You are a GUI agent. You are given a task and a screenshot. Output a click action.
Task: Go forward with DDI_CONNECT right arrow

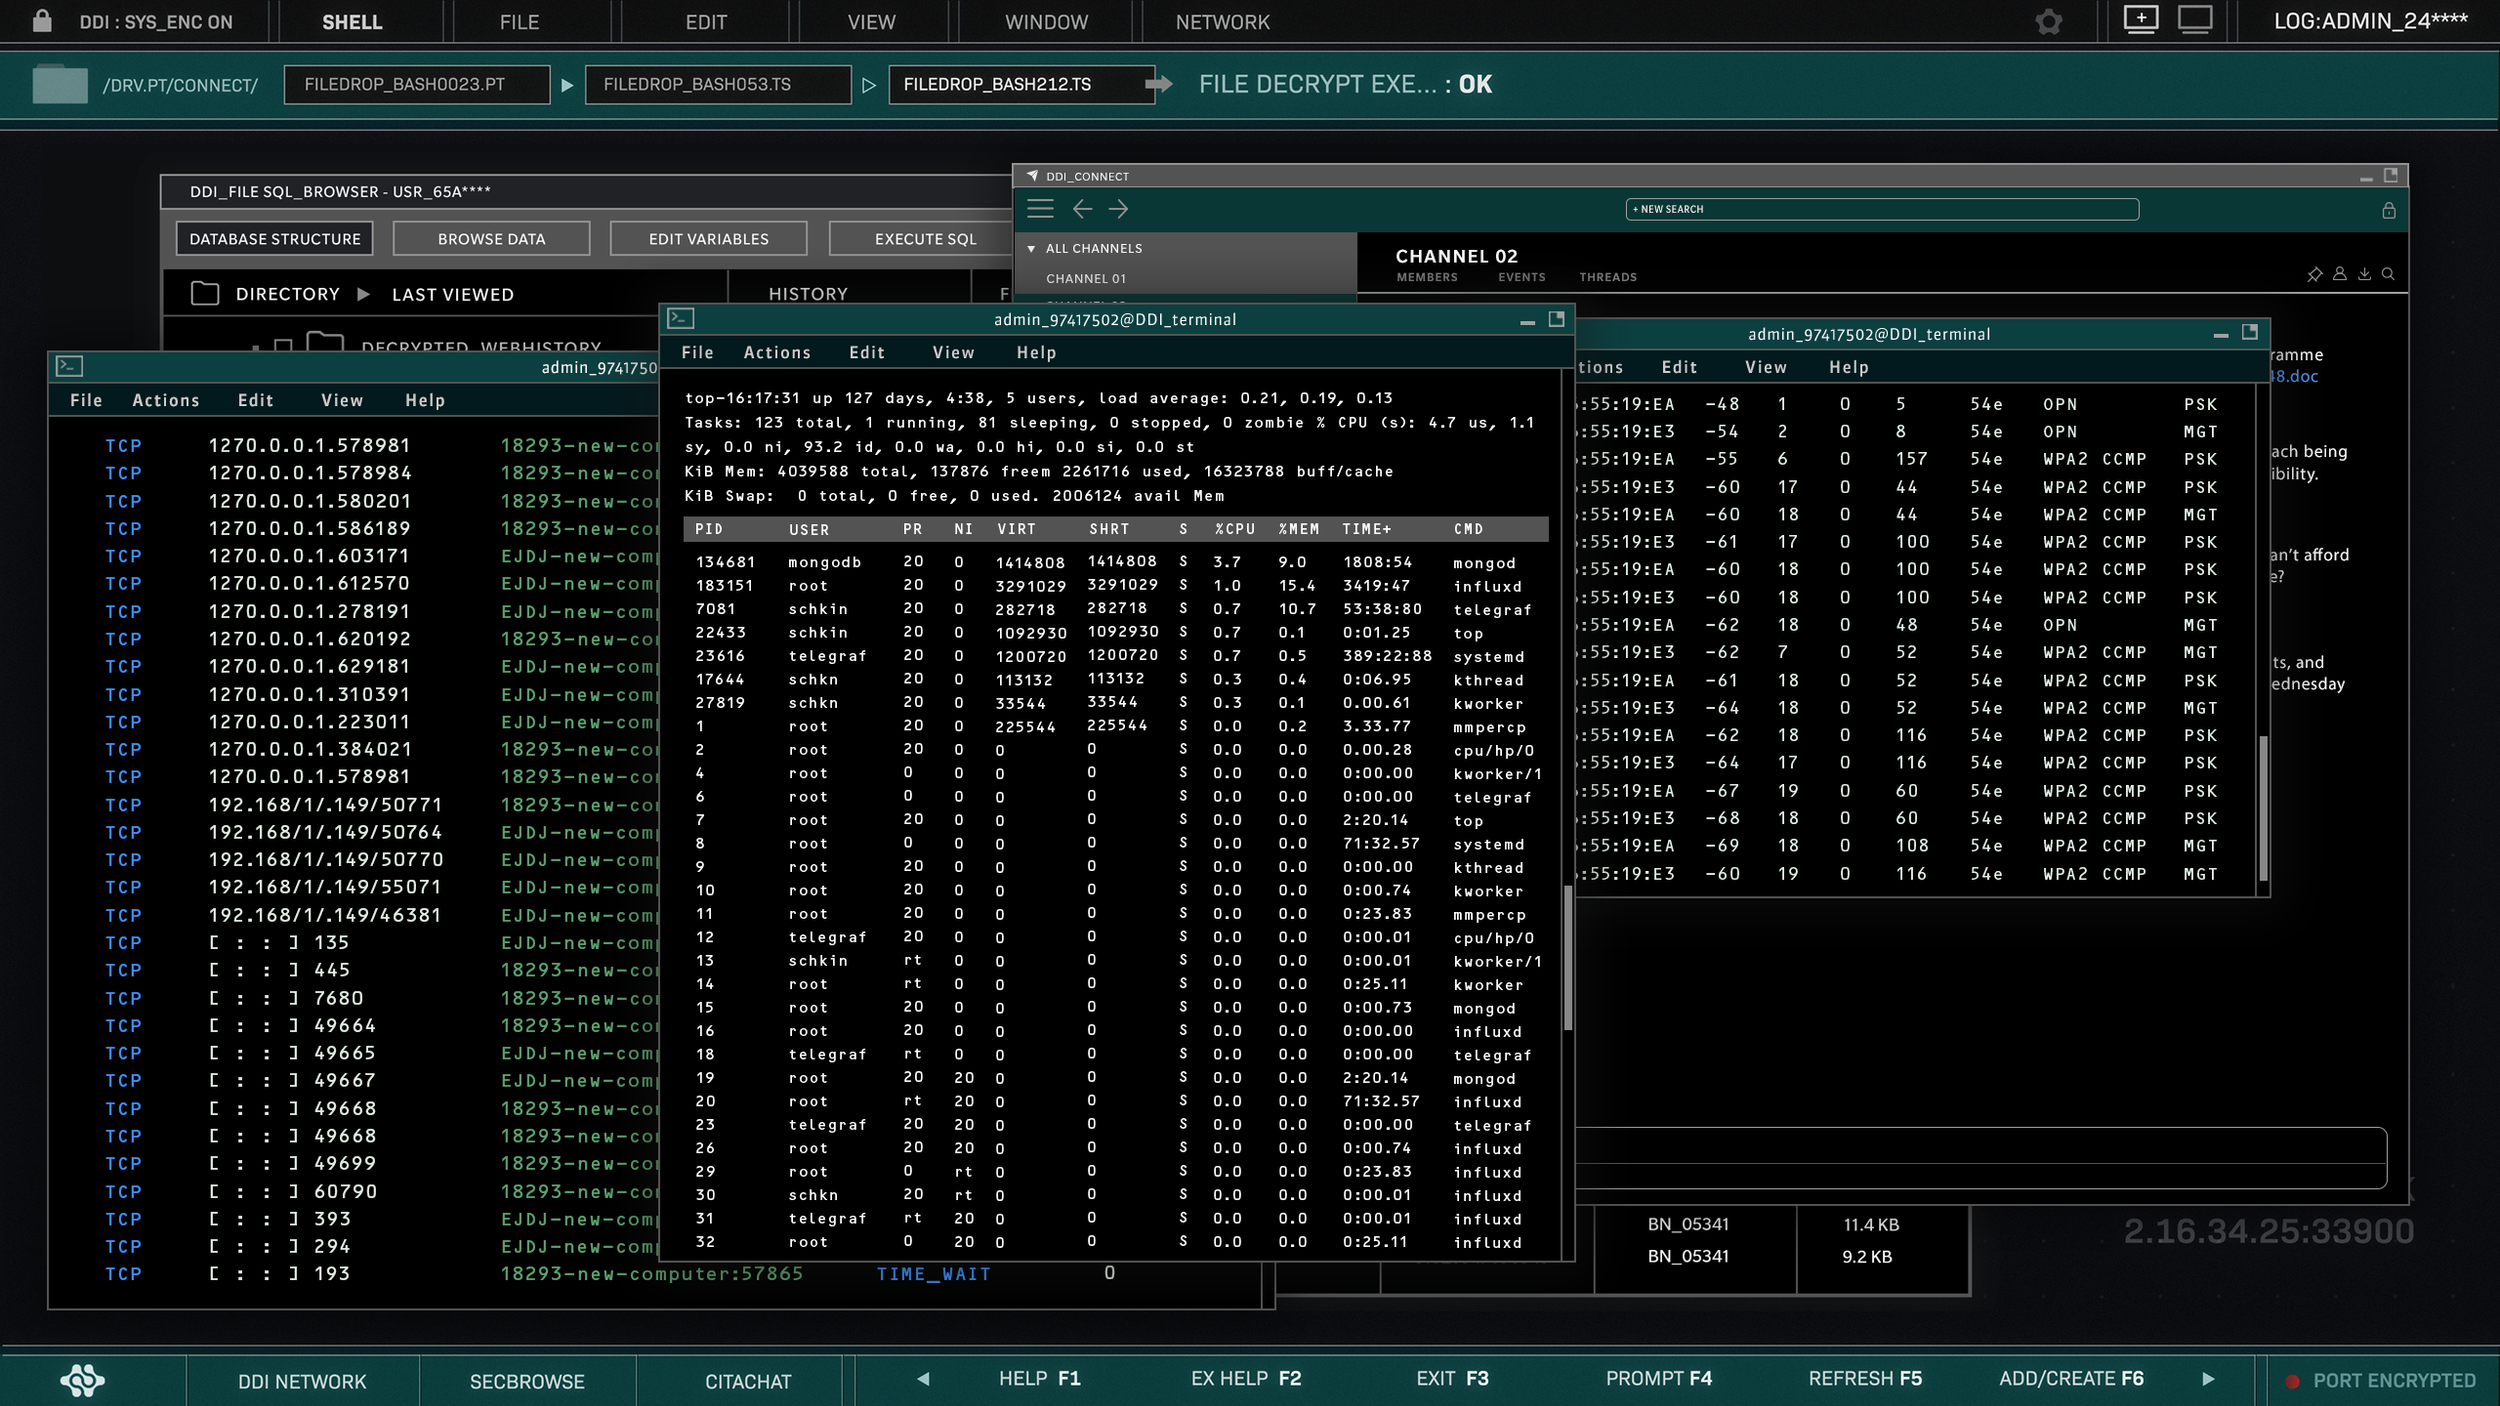point(1119,208)
